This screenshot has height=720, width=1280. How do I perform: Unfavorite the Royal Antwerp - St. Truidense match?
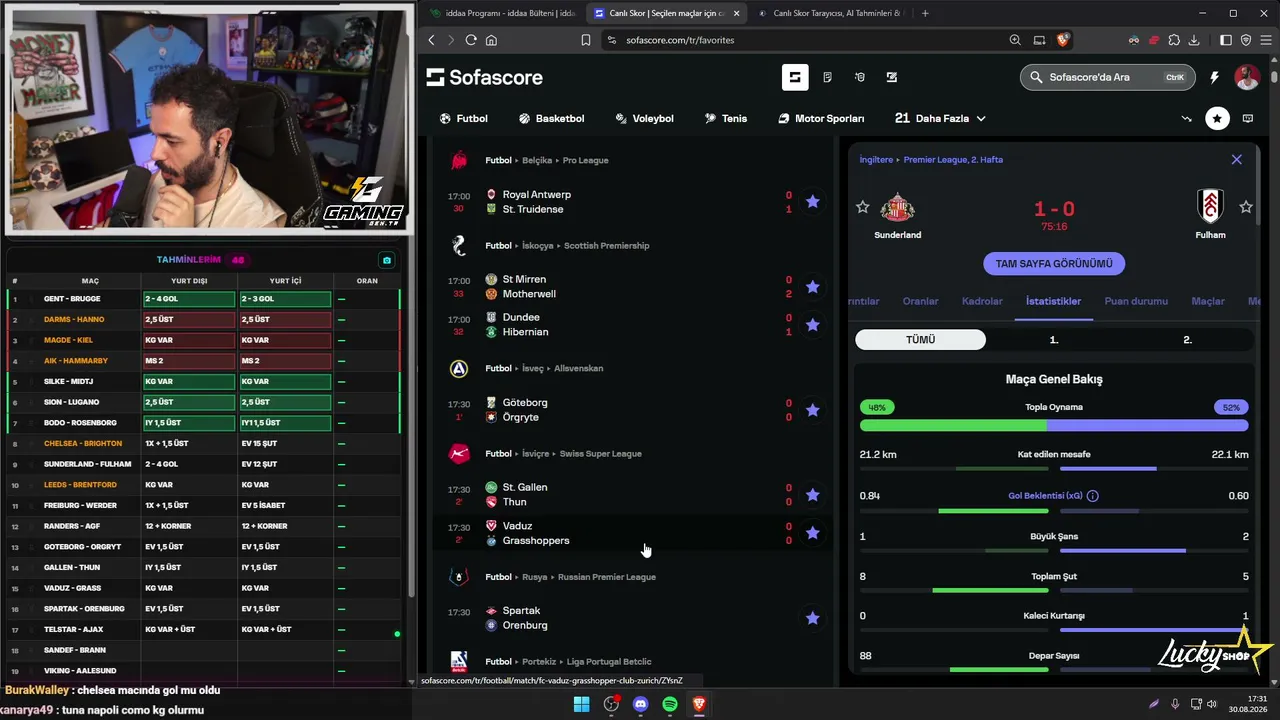click(813, 202)
